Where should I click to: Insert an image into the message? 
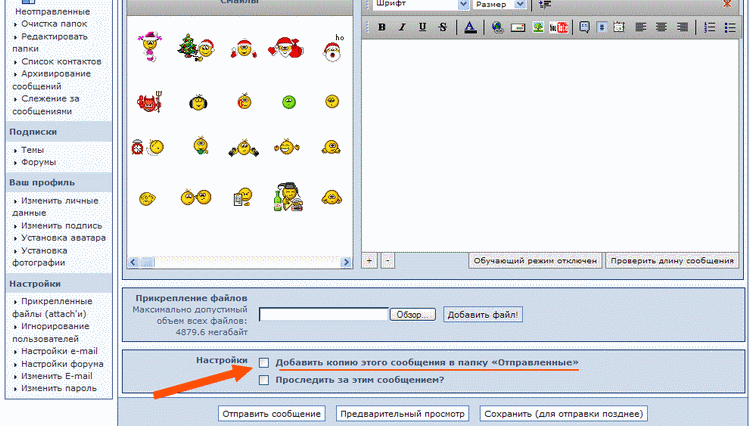coord(538,27)
